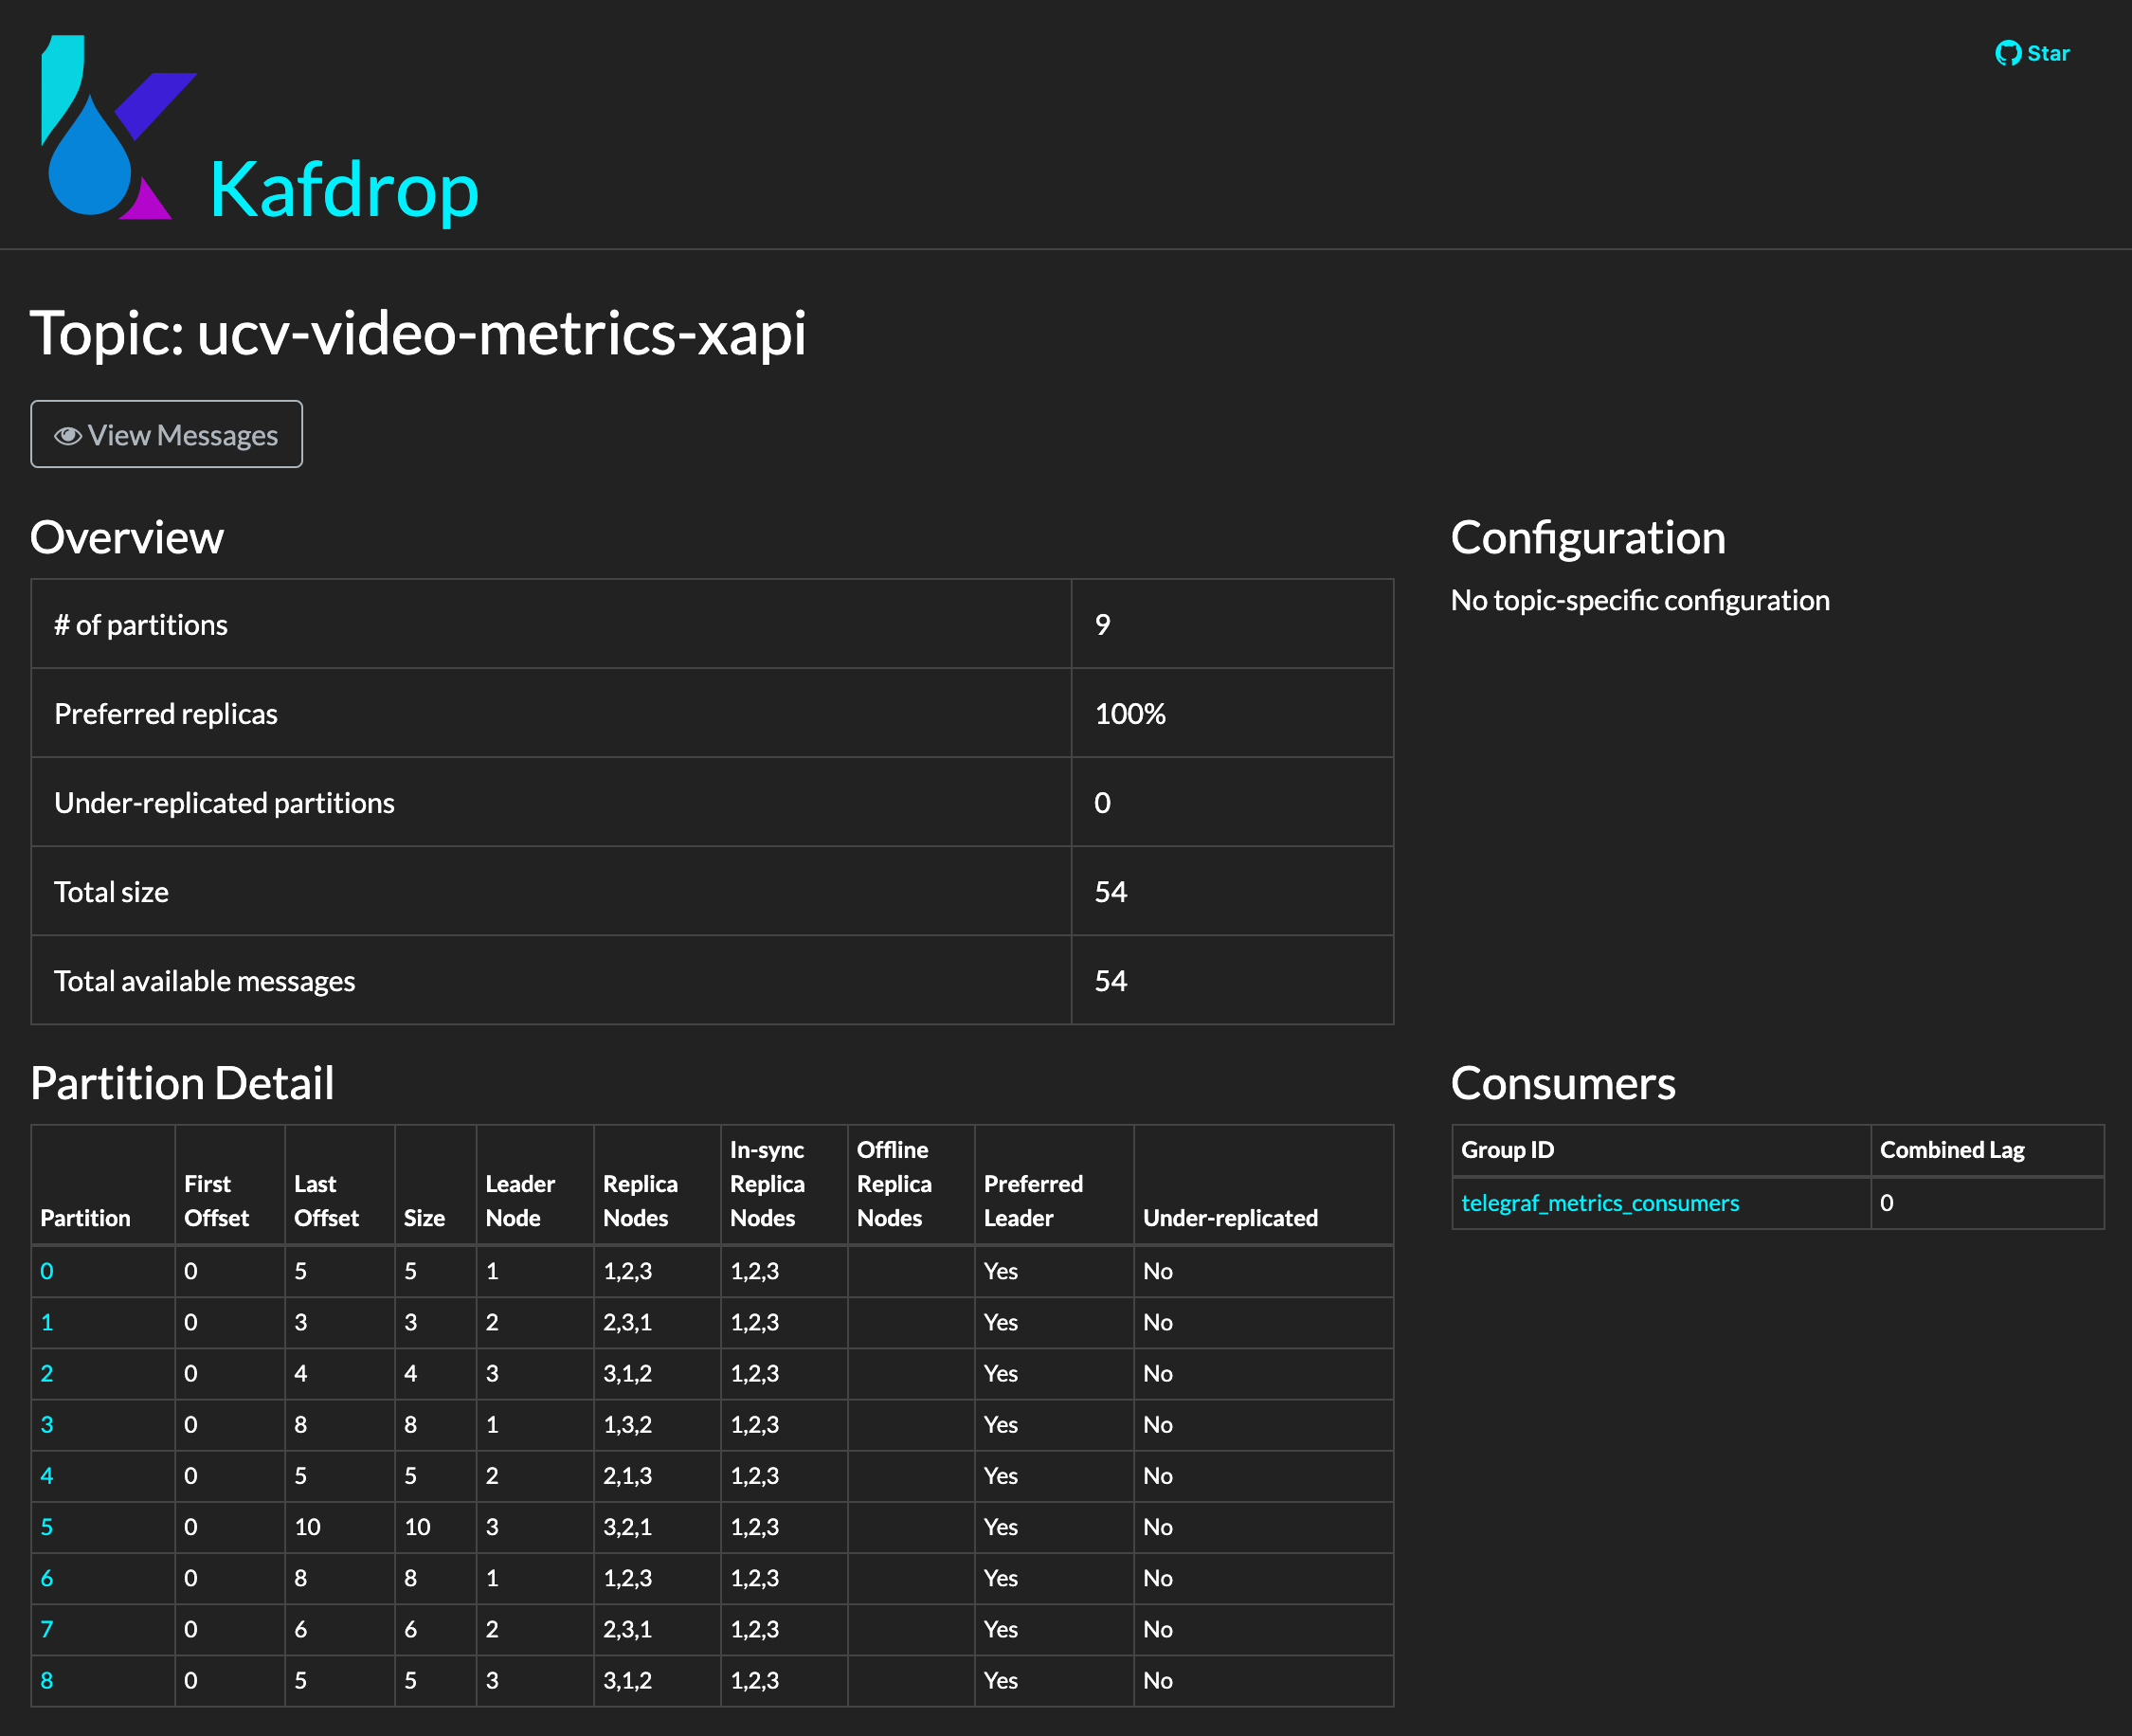Open the telegraf_metrics_consumers consumer group
Screen dimensions: 2132x1736
pyautogui.click(x=1599, y=1203)
